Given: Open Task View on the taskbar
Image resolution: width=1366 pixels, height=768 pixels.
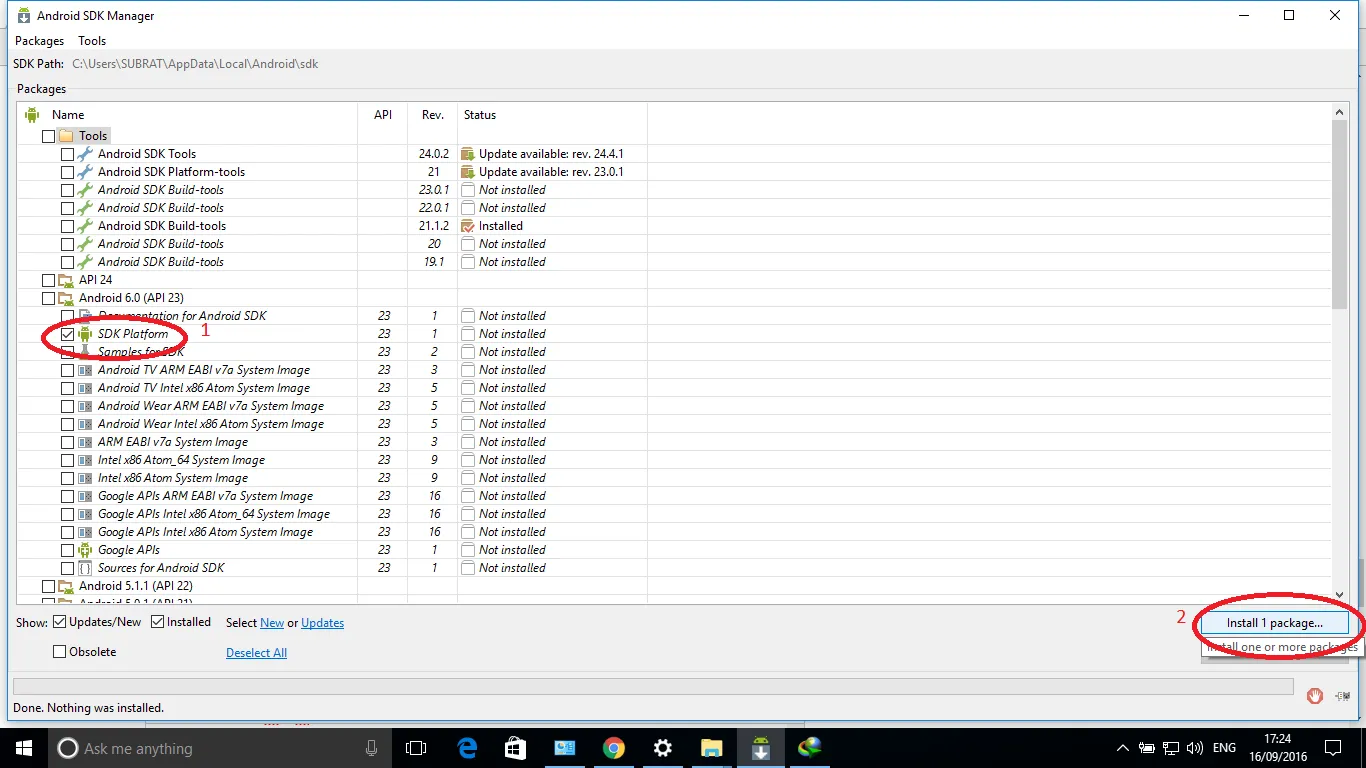Looking at the screenshot, I should pyautogui.click(x=416, y=748).
